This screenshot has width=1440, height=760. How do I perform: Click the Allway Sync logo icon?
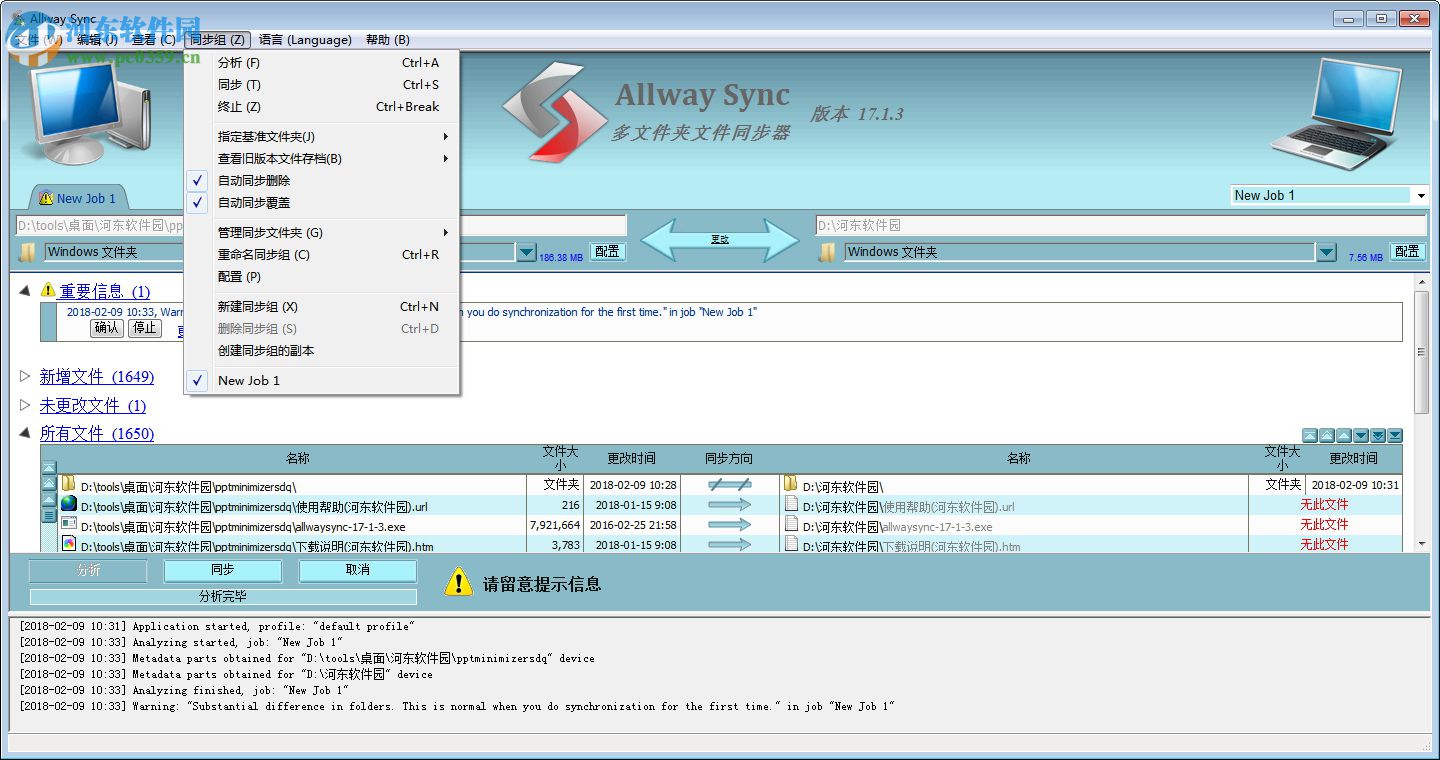click(x=555, y=108)
